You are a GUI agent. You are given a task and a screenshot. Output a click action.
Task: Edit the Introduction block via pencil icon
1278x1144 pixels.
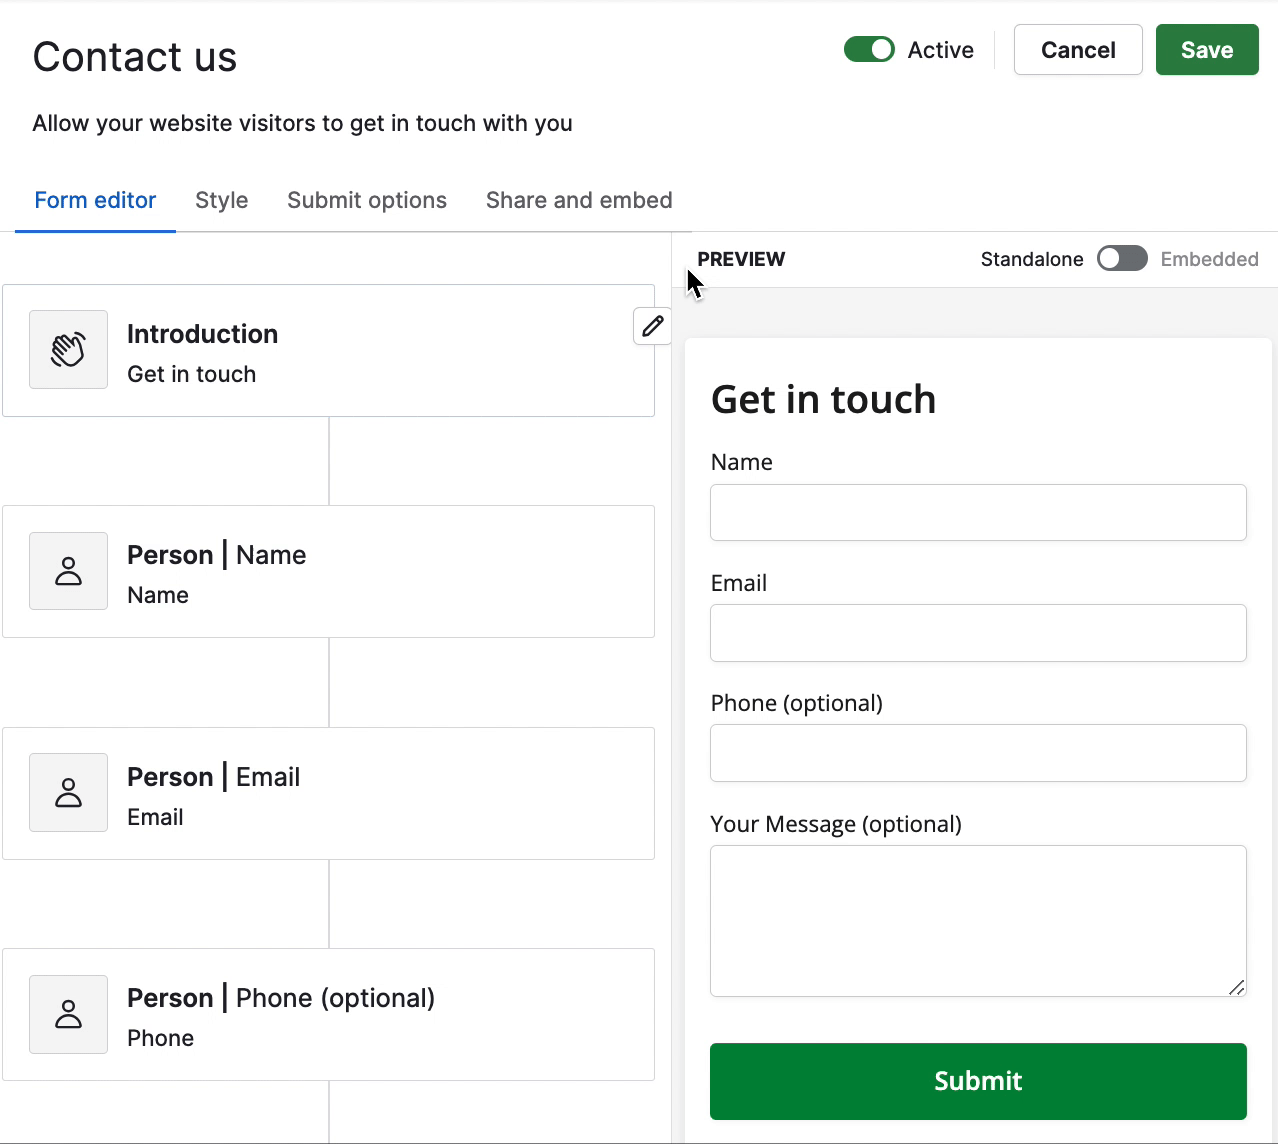tap(651, 326)
